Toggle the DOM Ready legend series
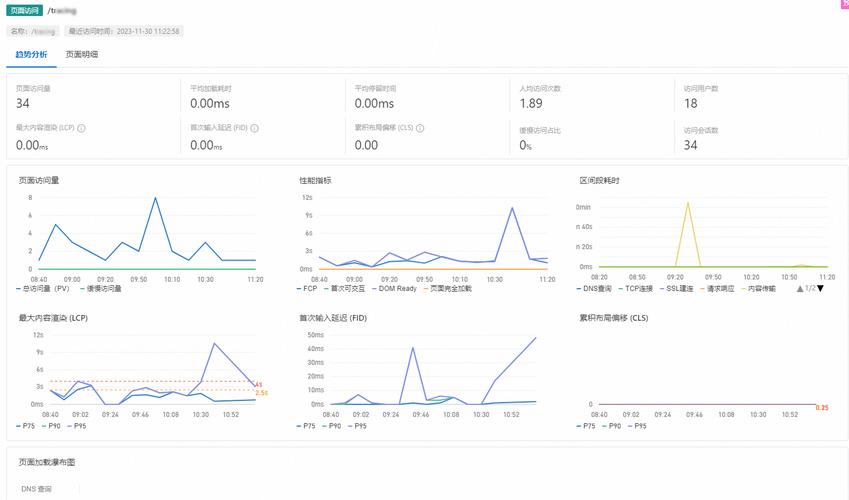The height and width of the screenshot is (500, 849). pos(394,289)
